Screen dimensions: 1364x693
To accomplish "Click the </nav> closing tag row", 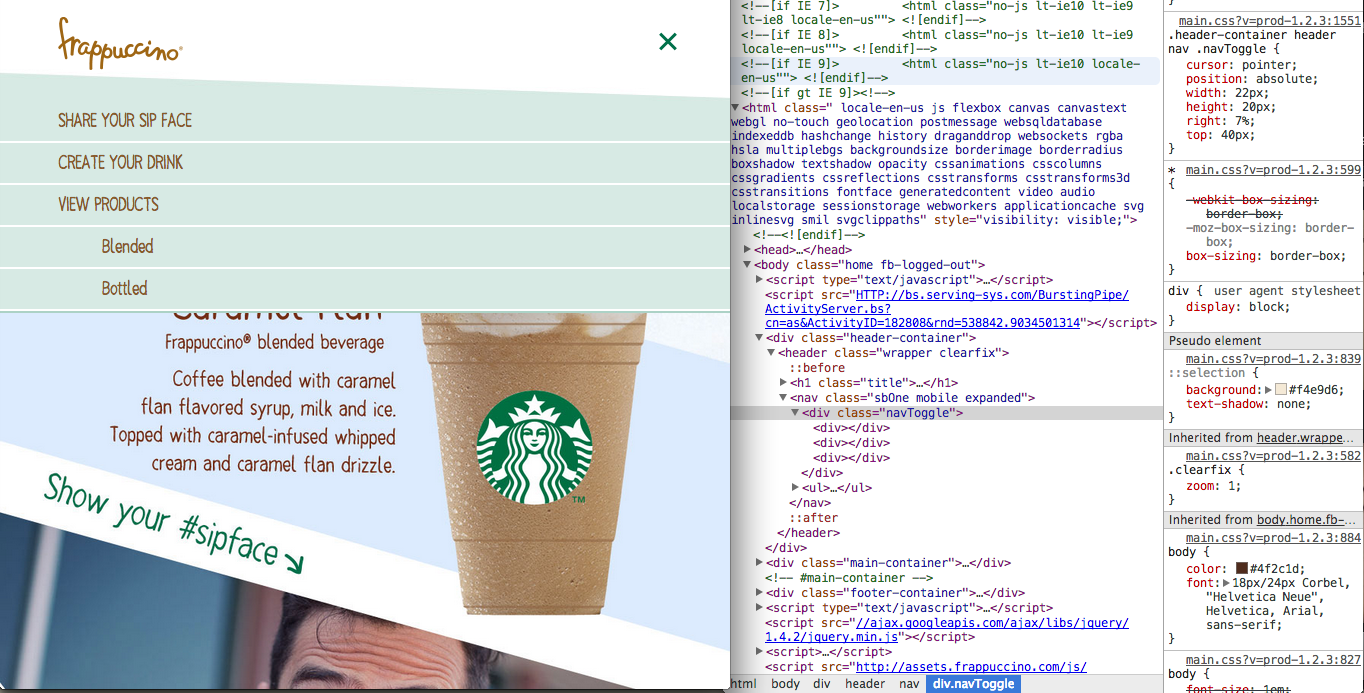I will pyautogui.click(x=810, y=503).
